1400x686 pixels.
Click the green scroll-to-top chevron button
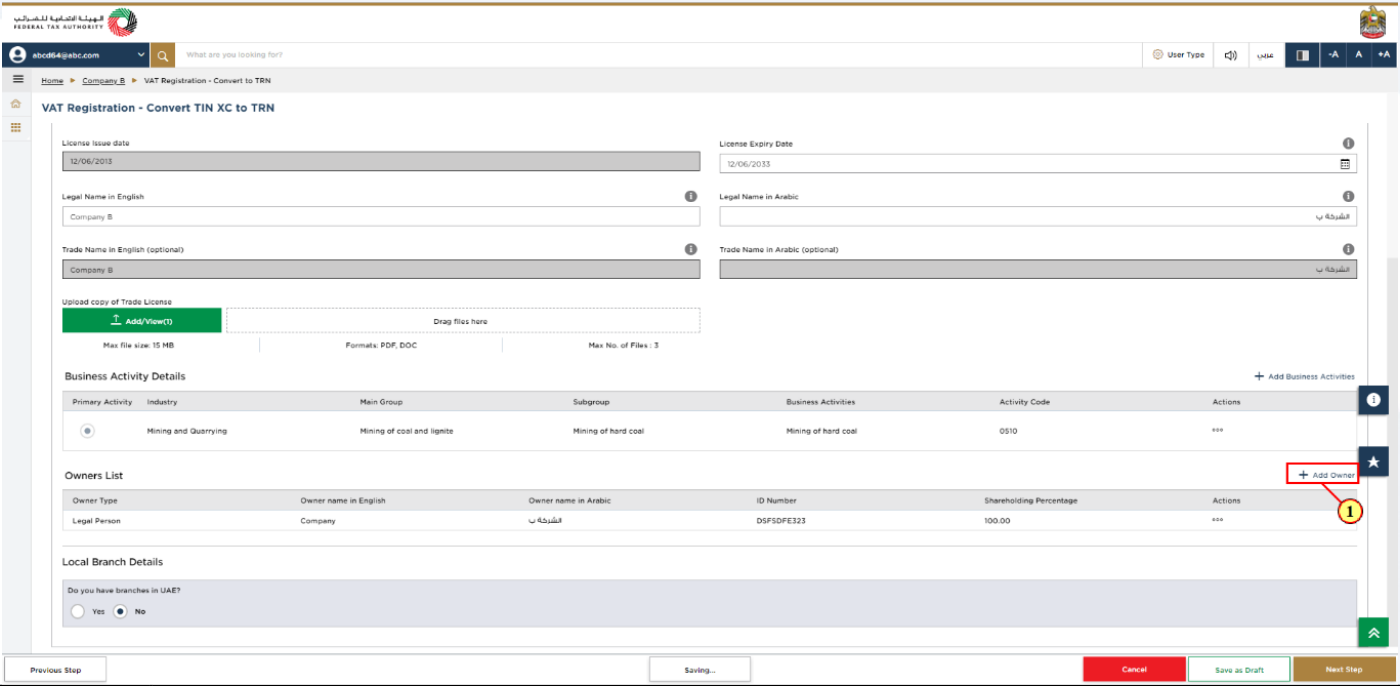(1373, 632)
